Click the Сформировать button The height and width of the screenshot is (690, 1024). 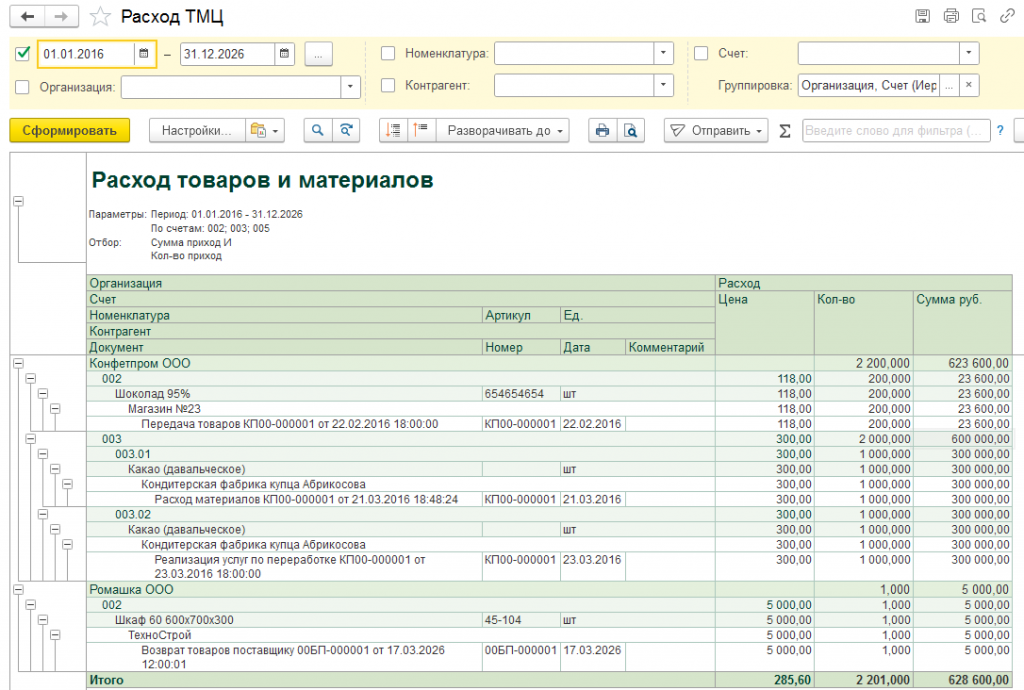coord(69,131)
